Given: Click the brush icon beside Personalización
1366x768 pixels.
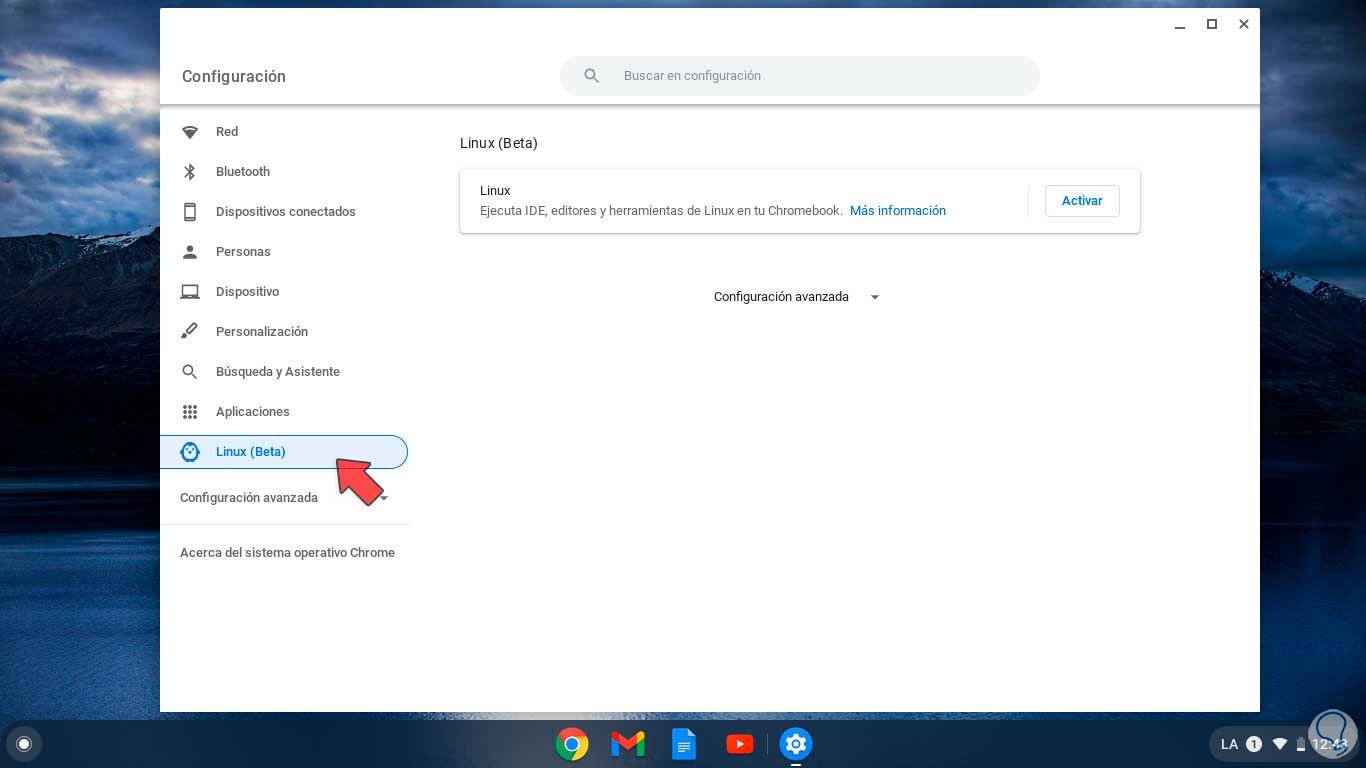Looking at the screenshot, I should point(190,332).
